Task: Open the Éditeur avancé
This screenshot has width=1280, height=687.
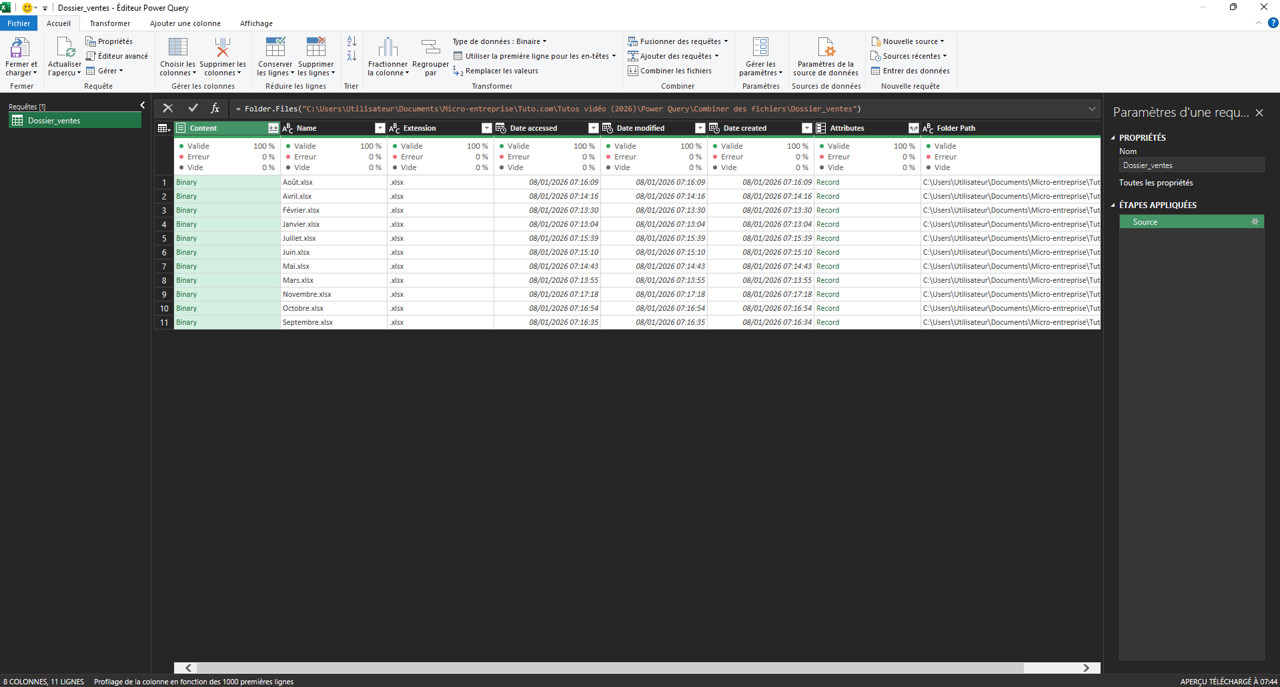Action: tap(117, 56)
